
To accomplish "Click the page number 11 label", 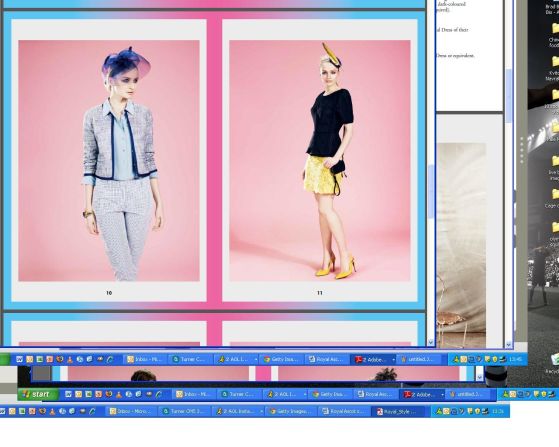I will click(x=320, y=293).
